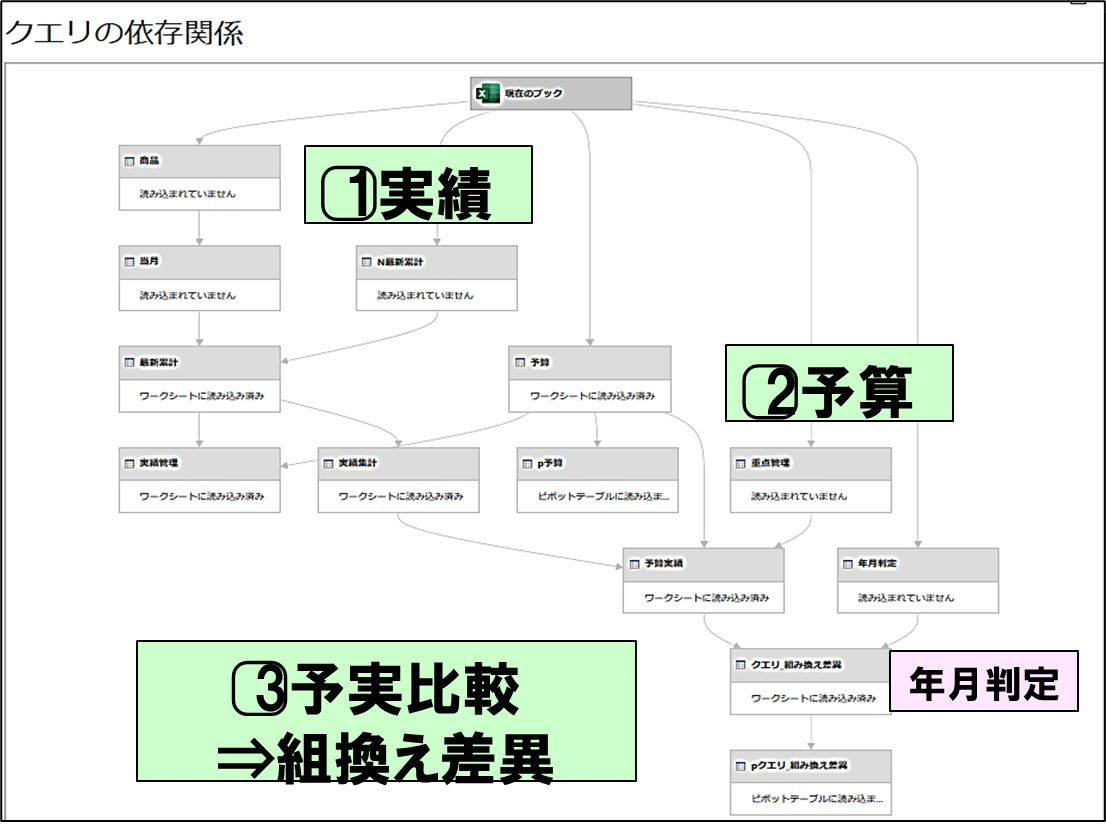
Task: Click the table icon of p予算 query
Action: [x=527, y=464]
